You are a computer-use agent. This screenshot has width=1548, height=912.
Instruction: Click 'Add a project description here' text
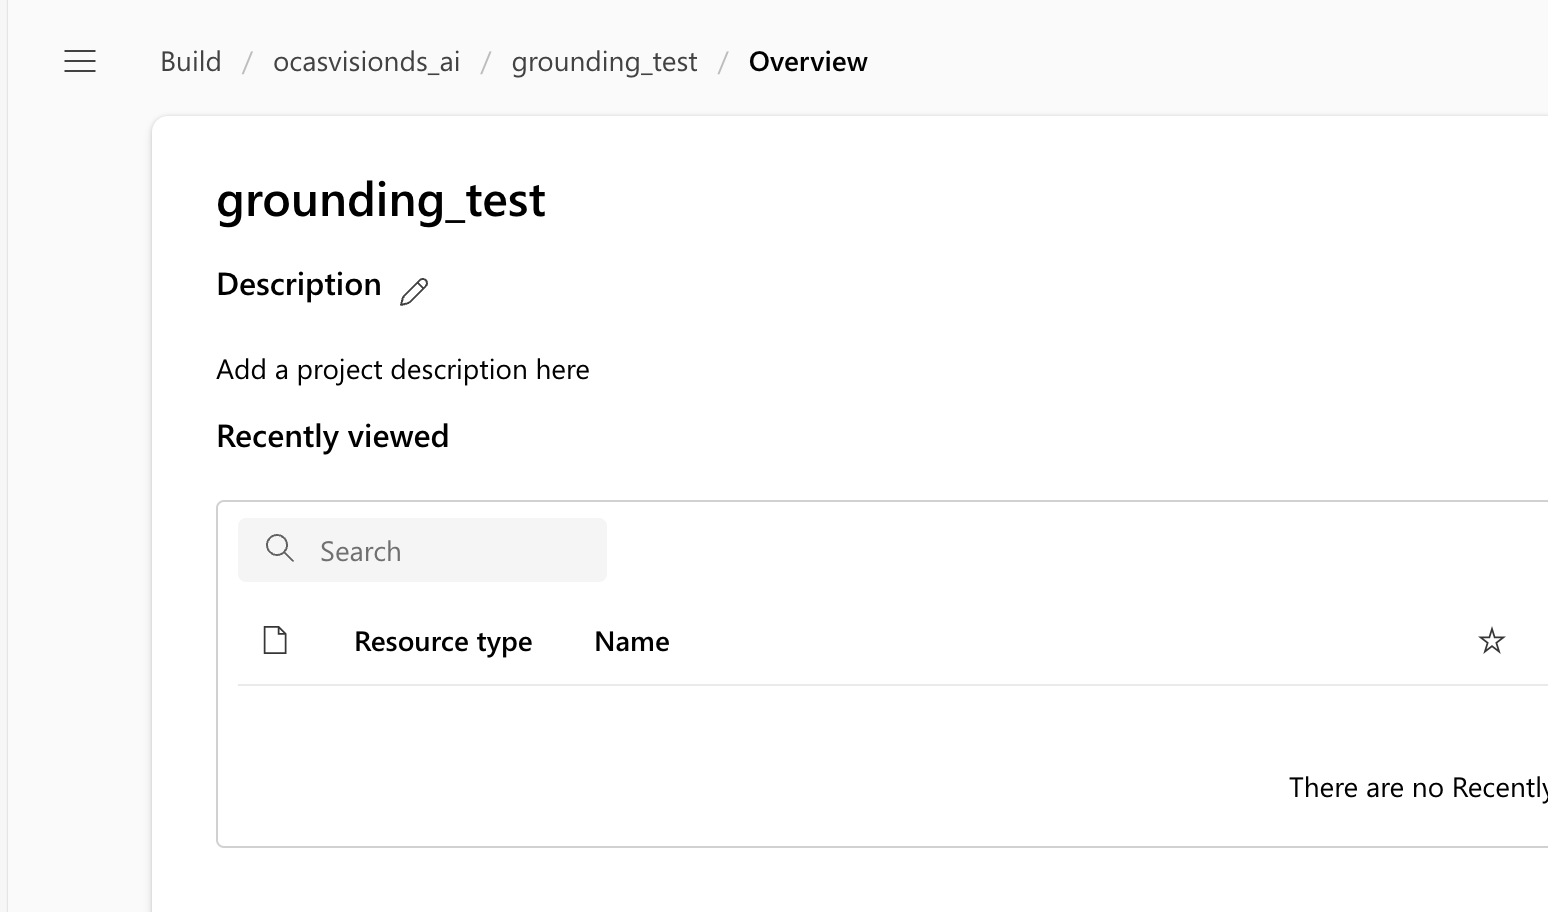point(403,370)
